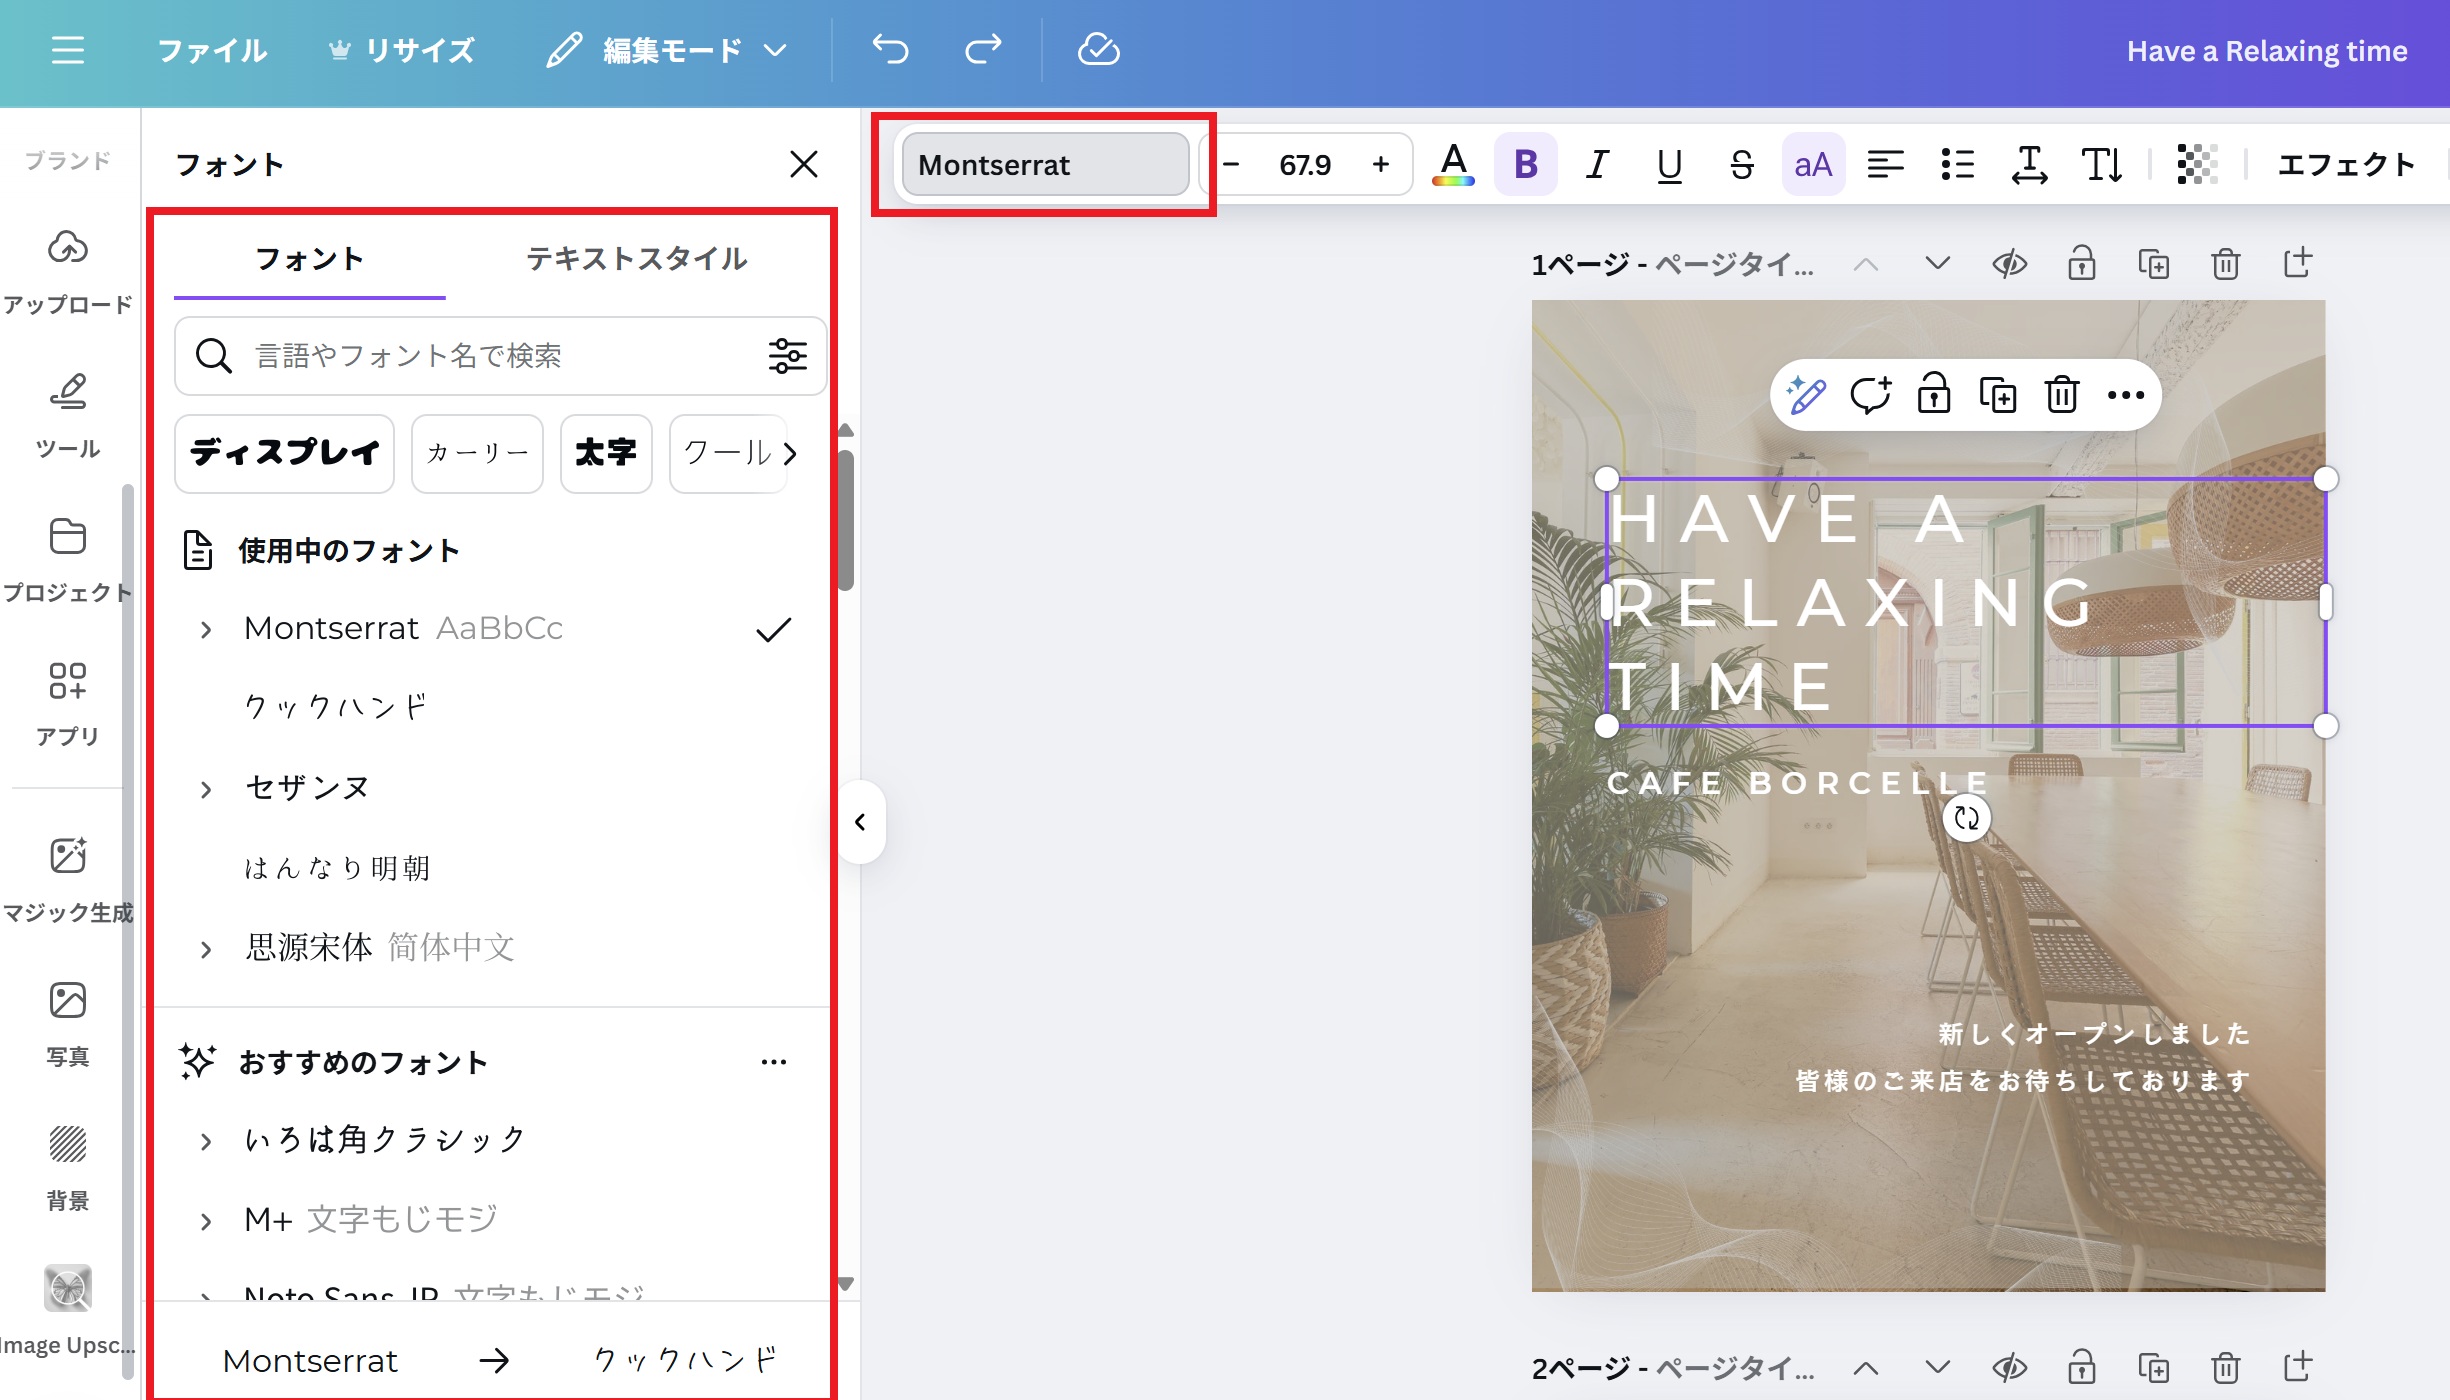2450x1400 pixels.
Task: Expand Montserrat font variants
Action: (206, 629)
